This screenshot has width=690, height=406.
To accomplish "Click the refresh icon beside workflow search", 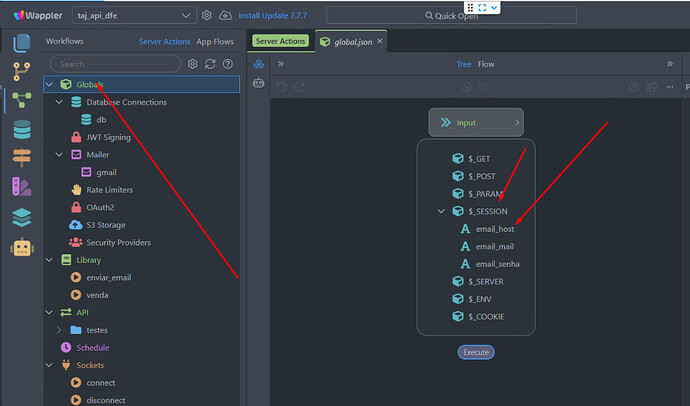I will pyautogui.click(x=210, y=64).
